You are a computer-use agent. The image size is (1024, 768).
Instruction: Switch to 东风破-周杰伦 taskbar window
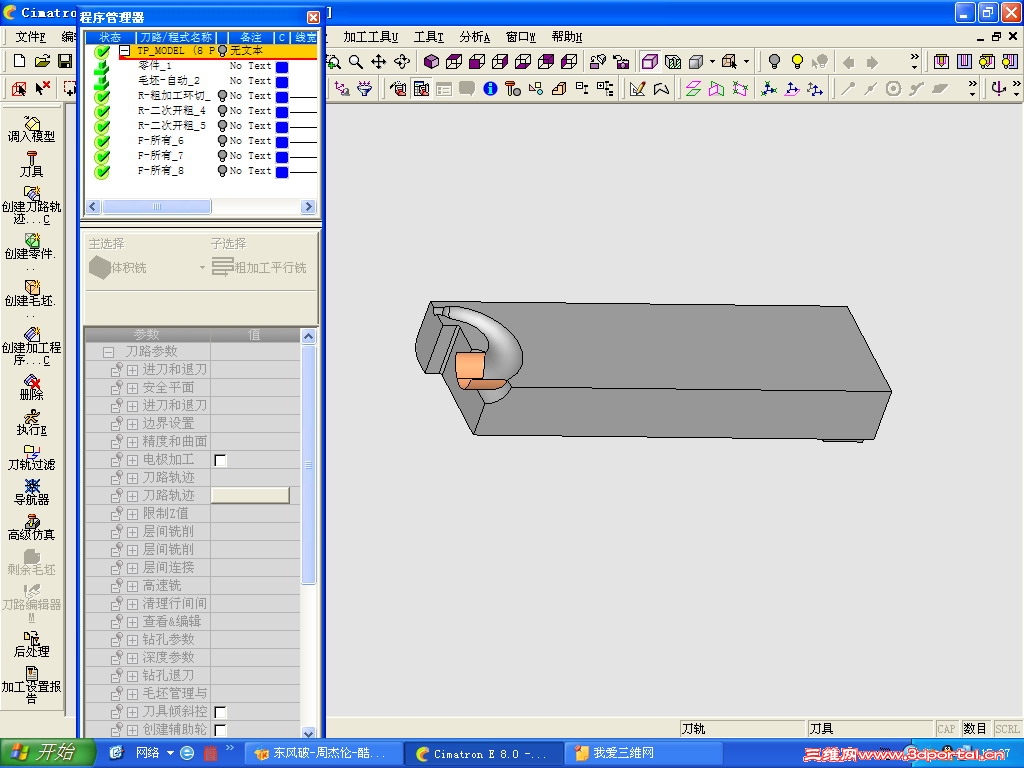(324, 753)
